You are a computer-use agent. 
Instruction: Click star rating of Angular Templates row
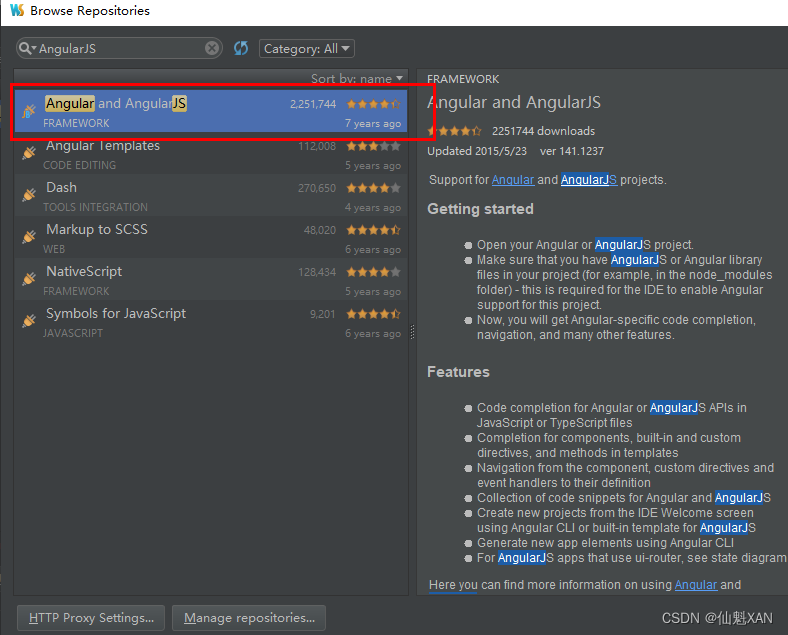373,146
